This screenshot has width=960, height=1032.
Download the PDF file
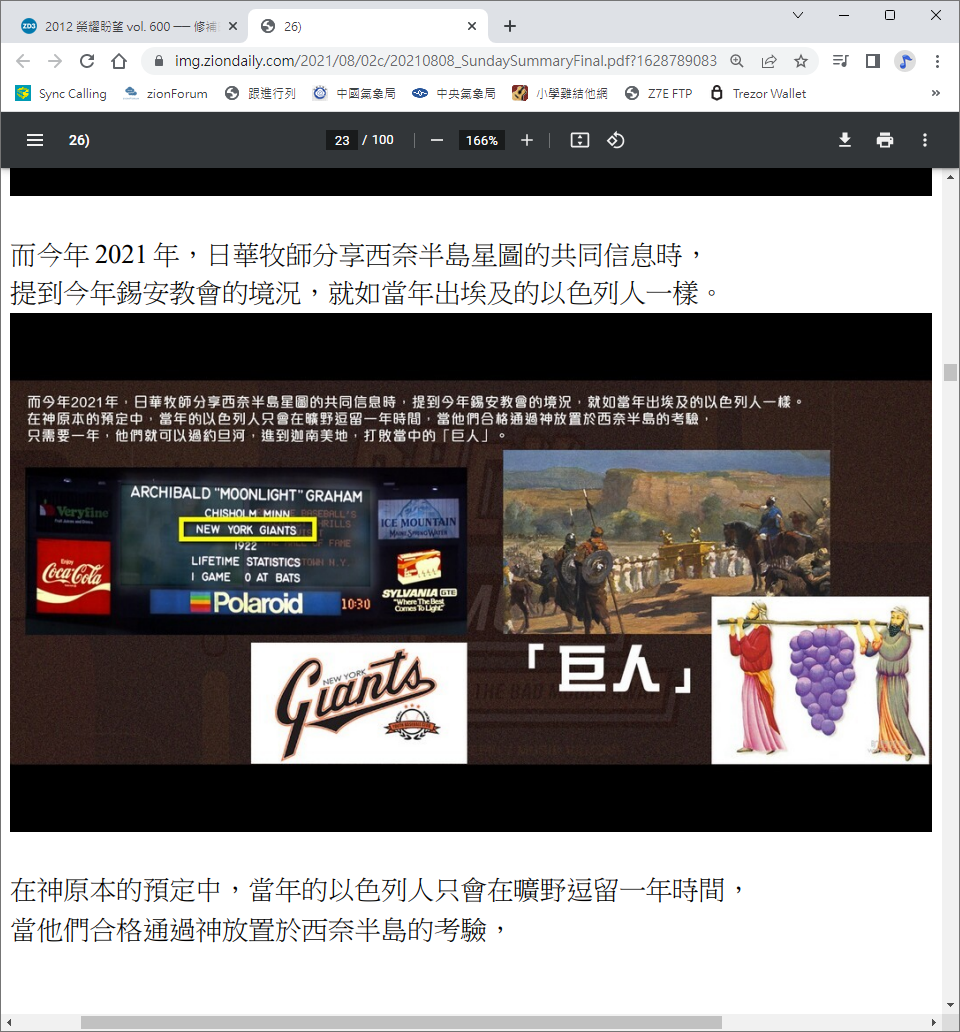(845, 140)
